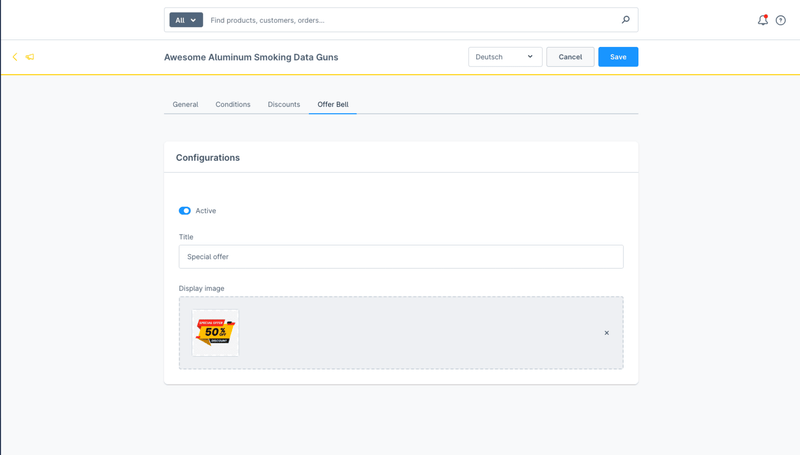The width and height of the screenshot is (800, 455).
Task: Switch to the General tab
Action: click(185, 104)
